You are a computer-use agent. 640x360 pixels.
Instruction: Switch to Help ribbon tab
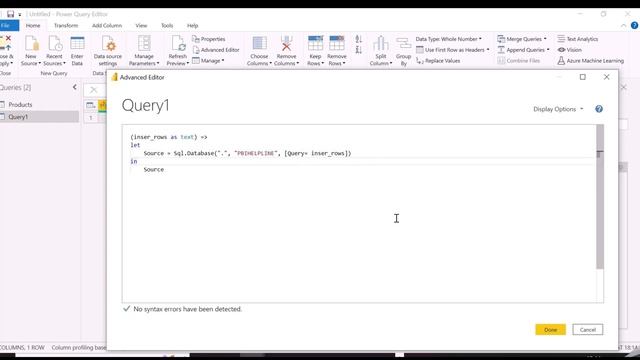[192, 25]
